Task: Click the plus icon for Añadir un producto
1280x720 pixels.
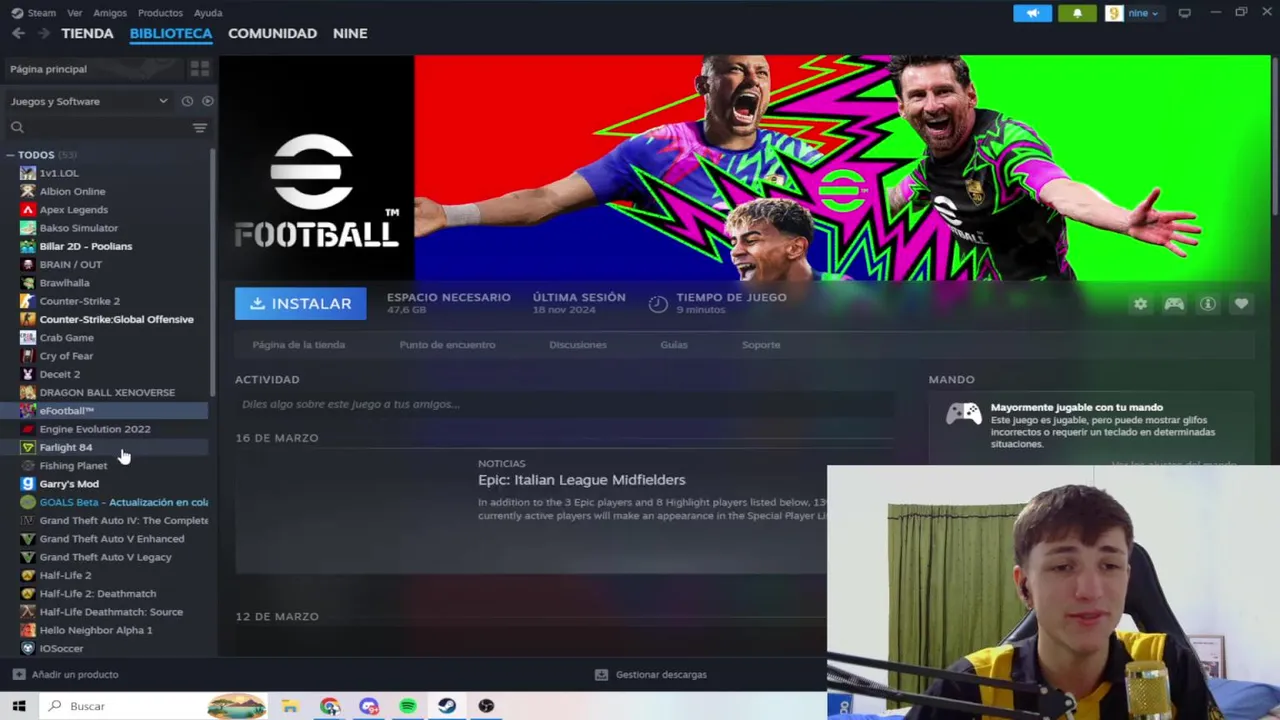Action: point(18,675)
